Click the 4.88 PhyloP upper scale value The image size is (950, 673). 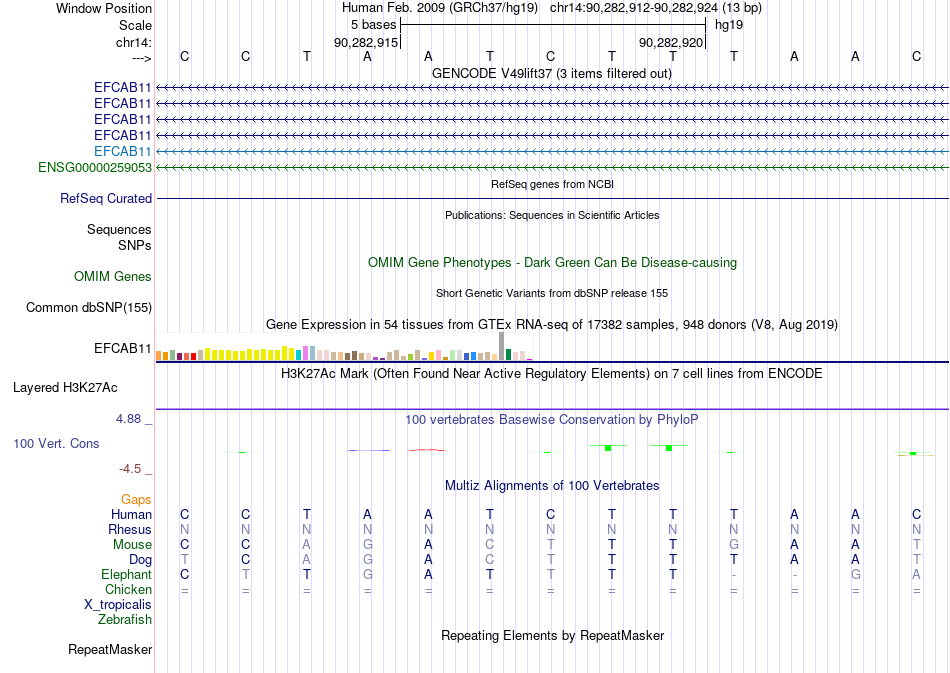pos(128,419)
